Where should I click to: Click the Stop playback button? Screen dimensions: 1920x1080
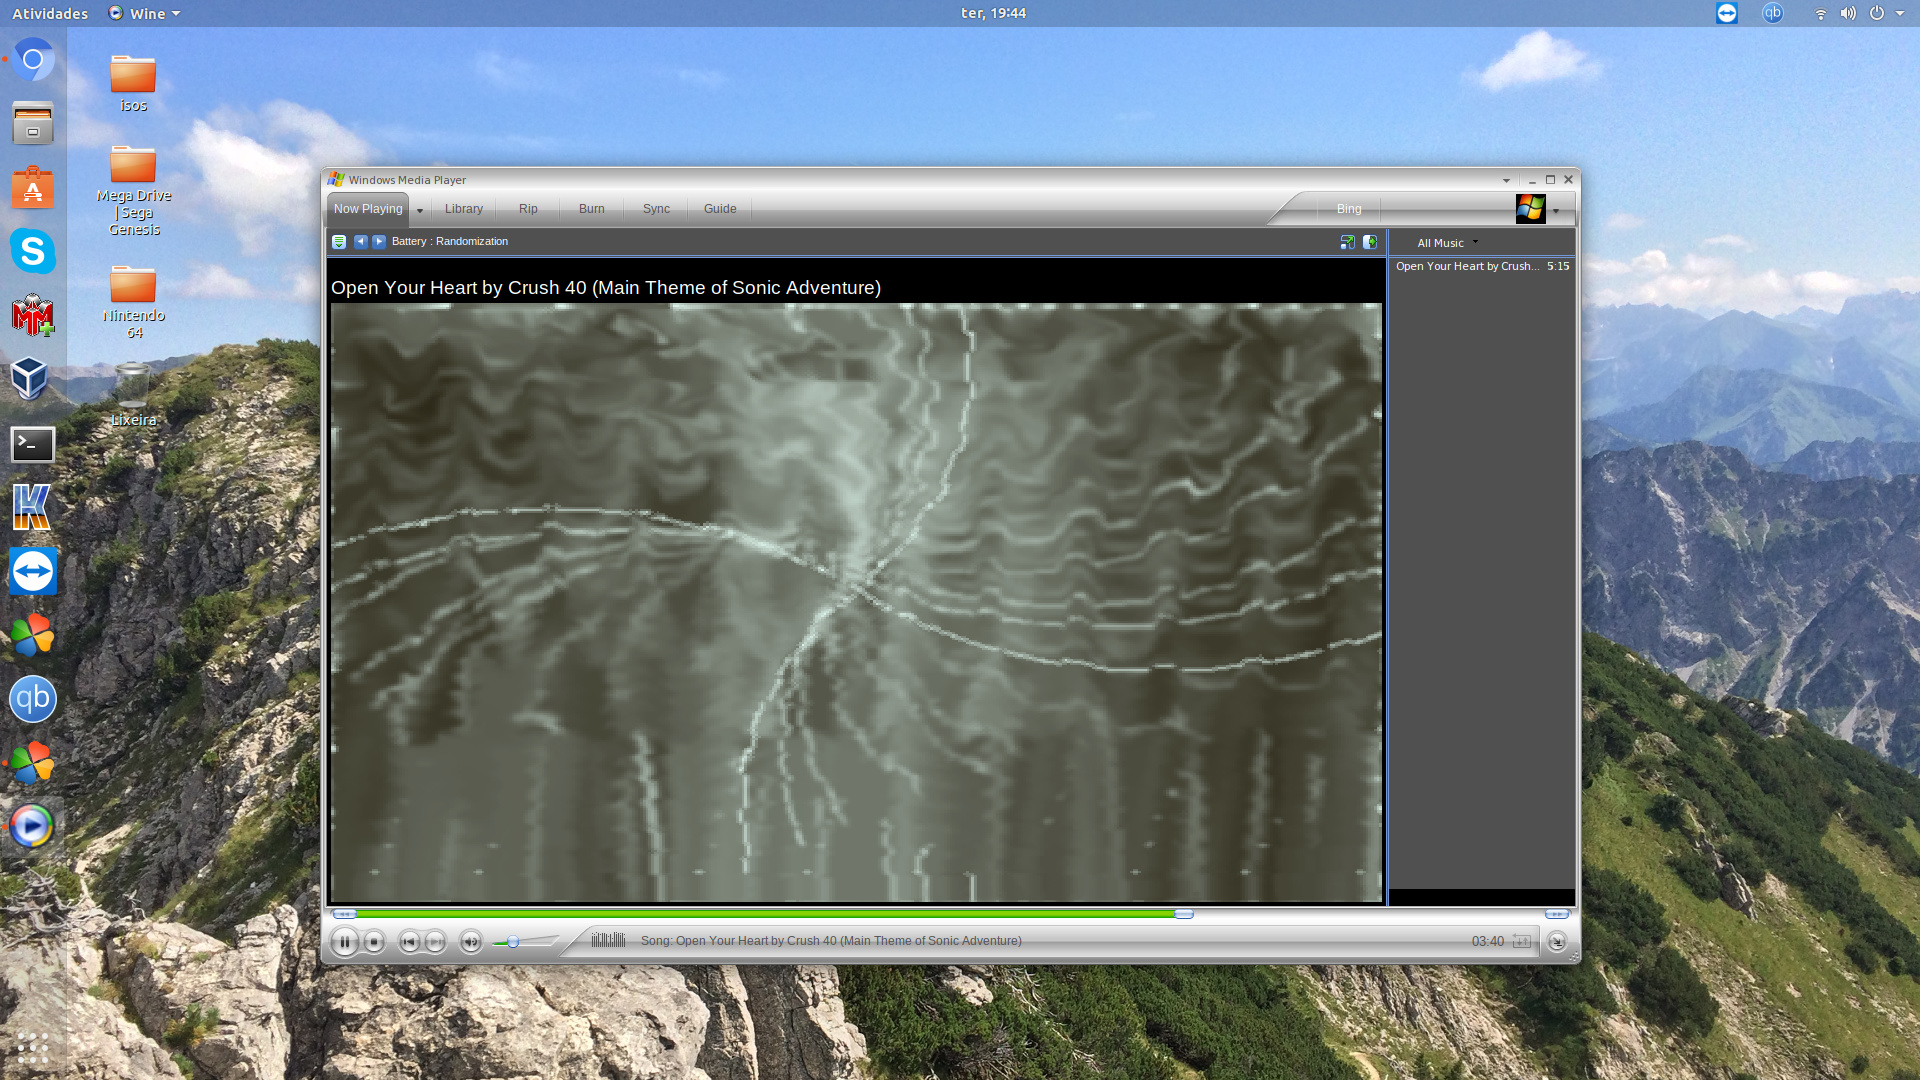[374, 942]
